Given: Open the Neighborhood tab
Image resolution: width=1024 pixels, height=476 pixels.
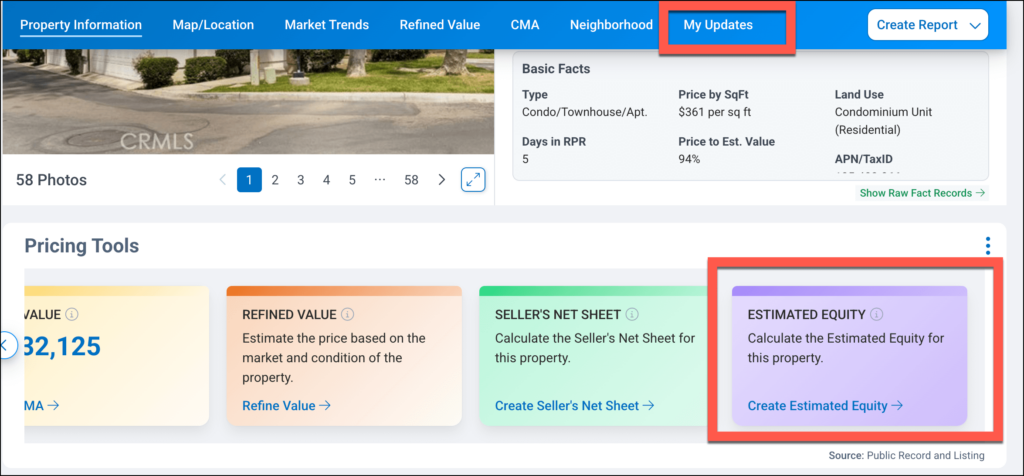Looking at the screenshot, I should (x=611, y=25).
